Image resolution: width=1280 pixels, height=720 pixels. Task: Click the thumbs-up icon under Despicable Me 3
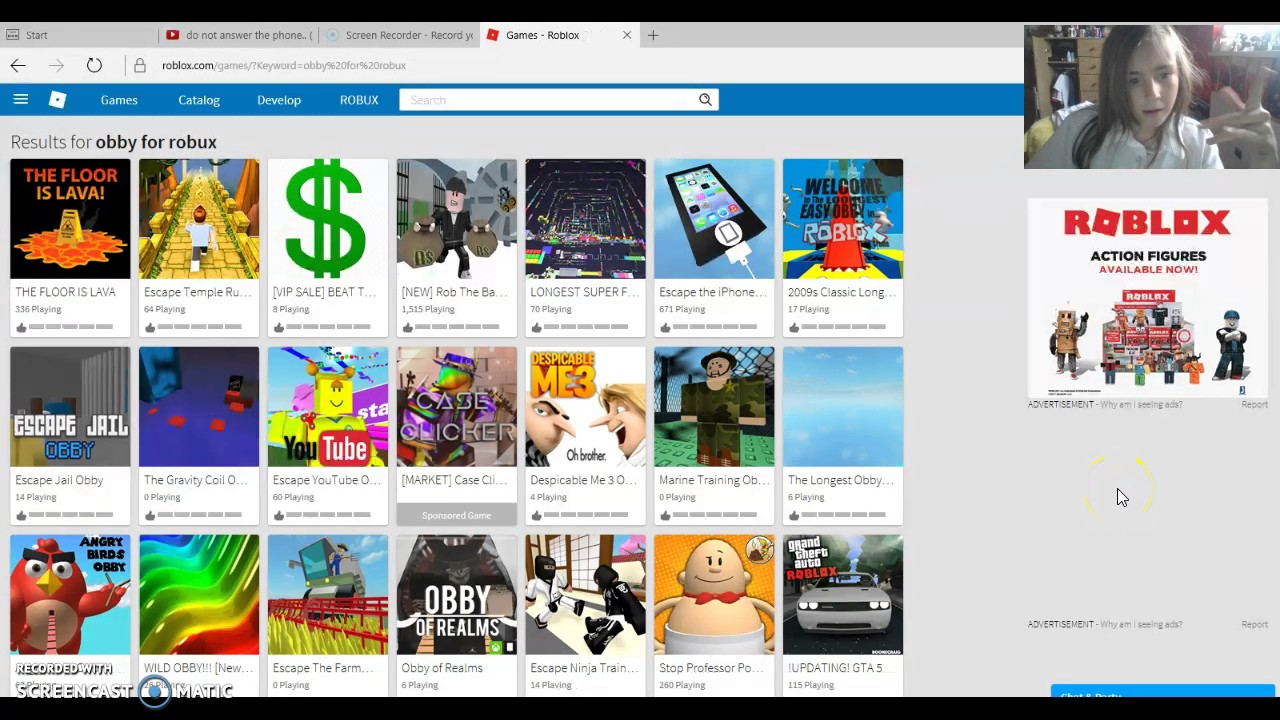(536, 515)
